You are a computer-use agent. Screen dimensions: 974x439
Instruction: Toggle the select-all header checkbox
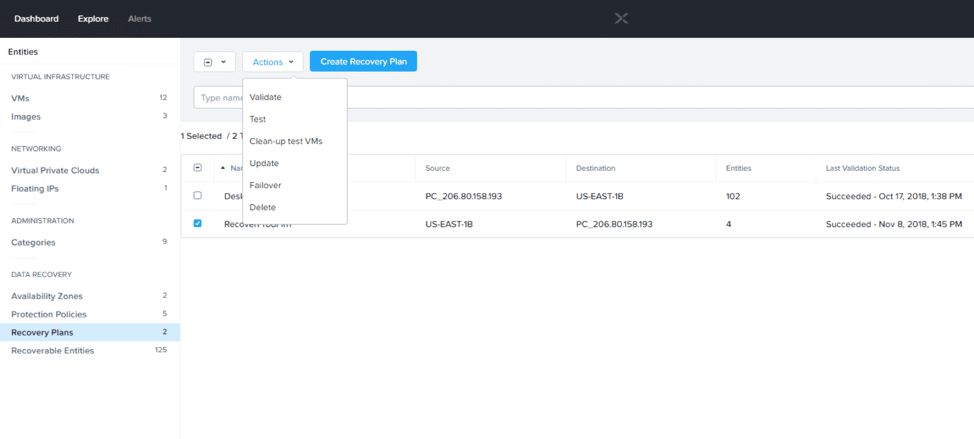[x=197, y=168]
